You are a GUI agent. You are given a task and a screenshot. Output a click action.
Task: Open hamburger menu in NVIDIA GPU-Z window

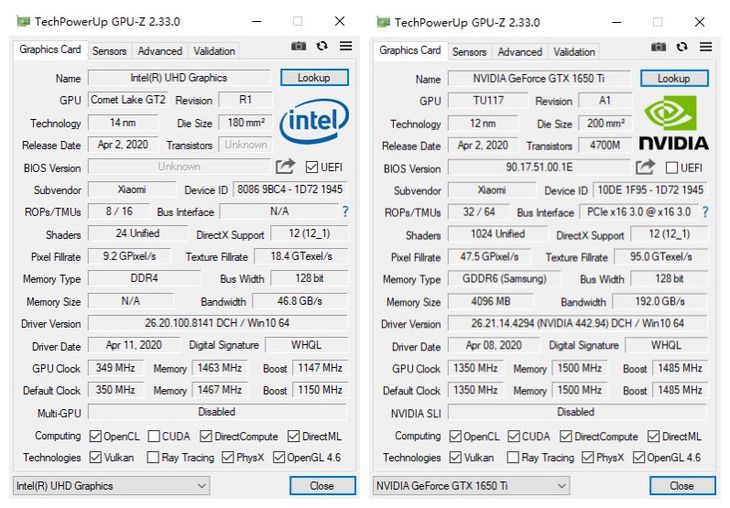[x=705, y=47]
